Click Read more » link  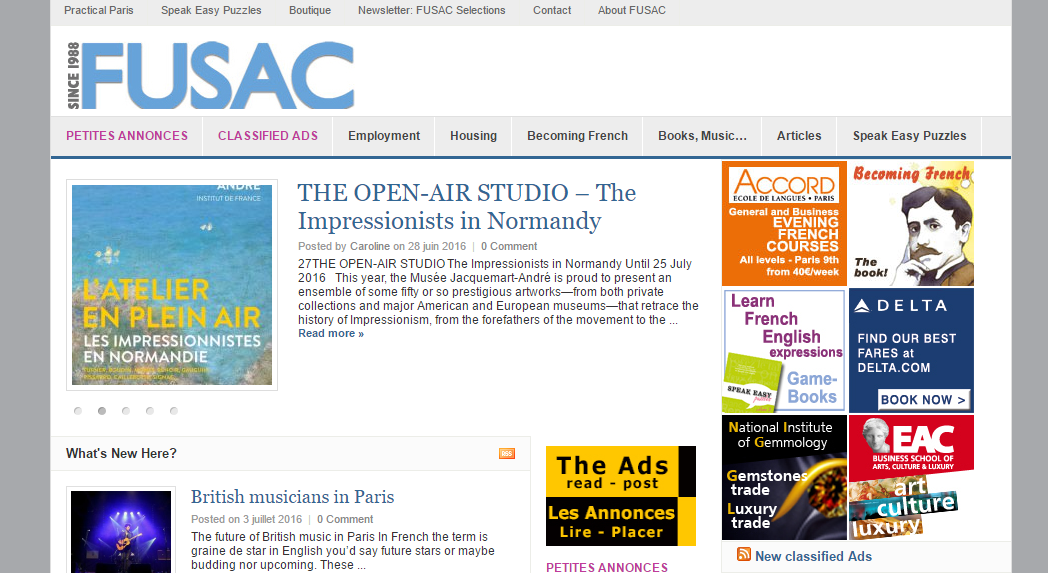(331, 334)
